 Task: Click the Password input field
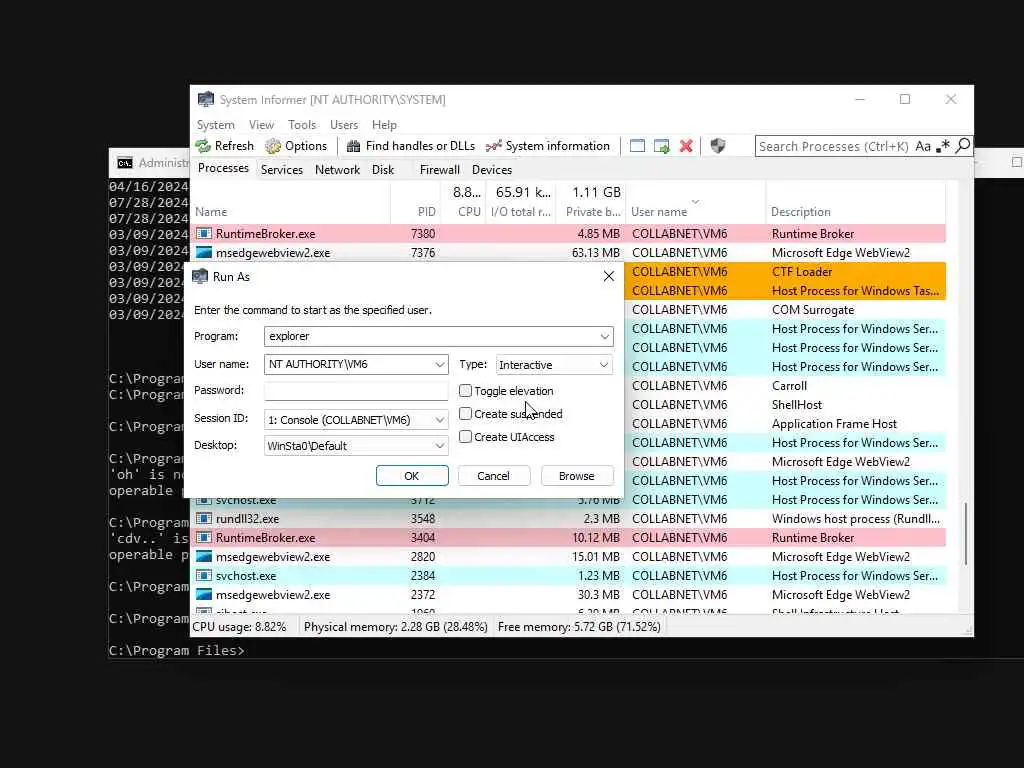point(356,391)
